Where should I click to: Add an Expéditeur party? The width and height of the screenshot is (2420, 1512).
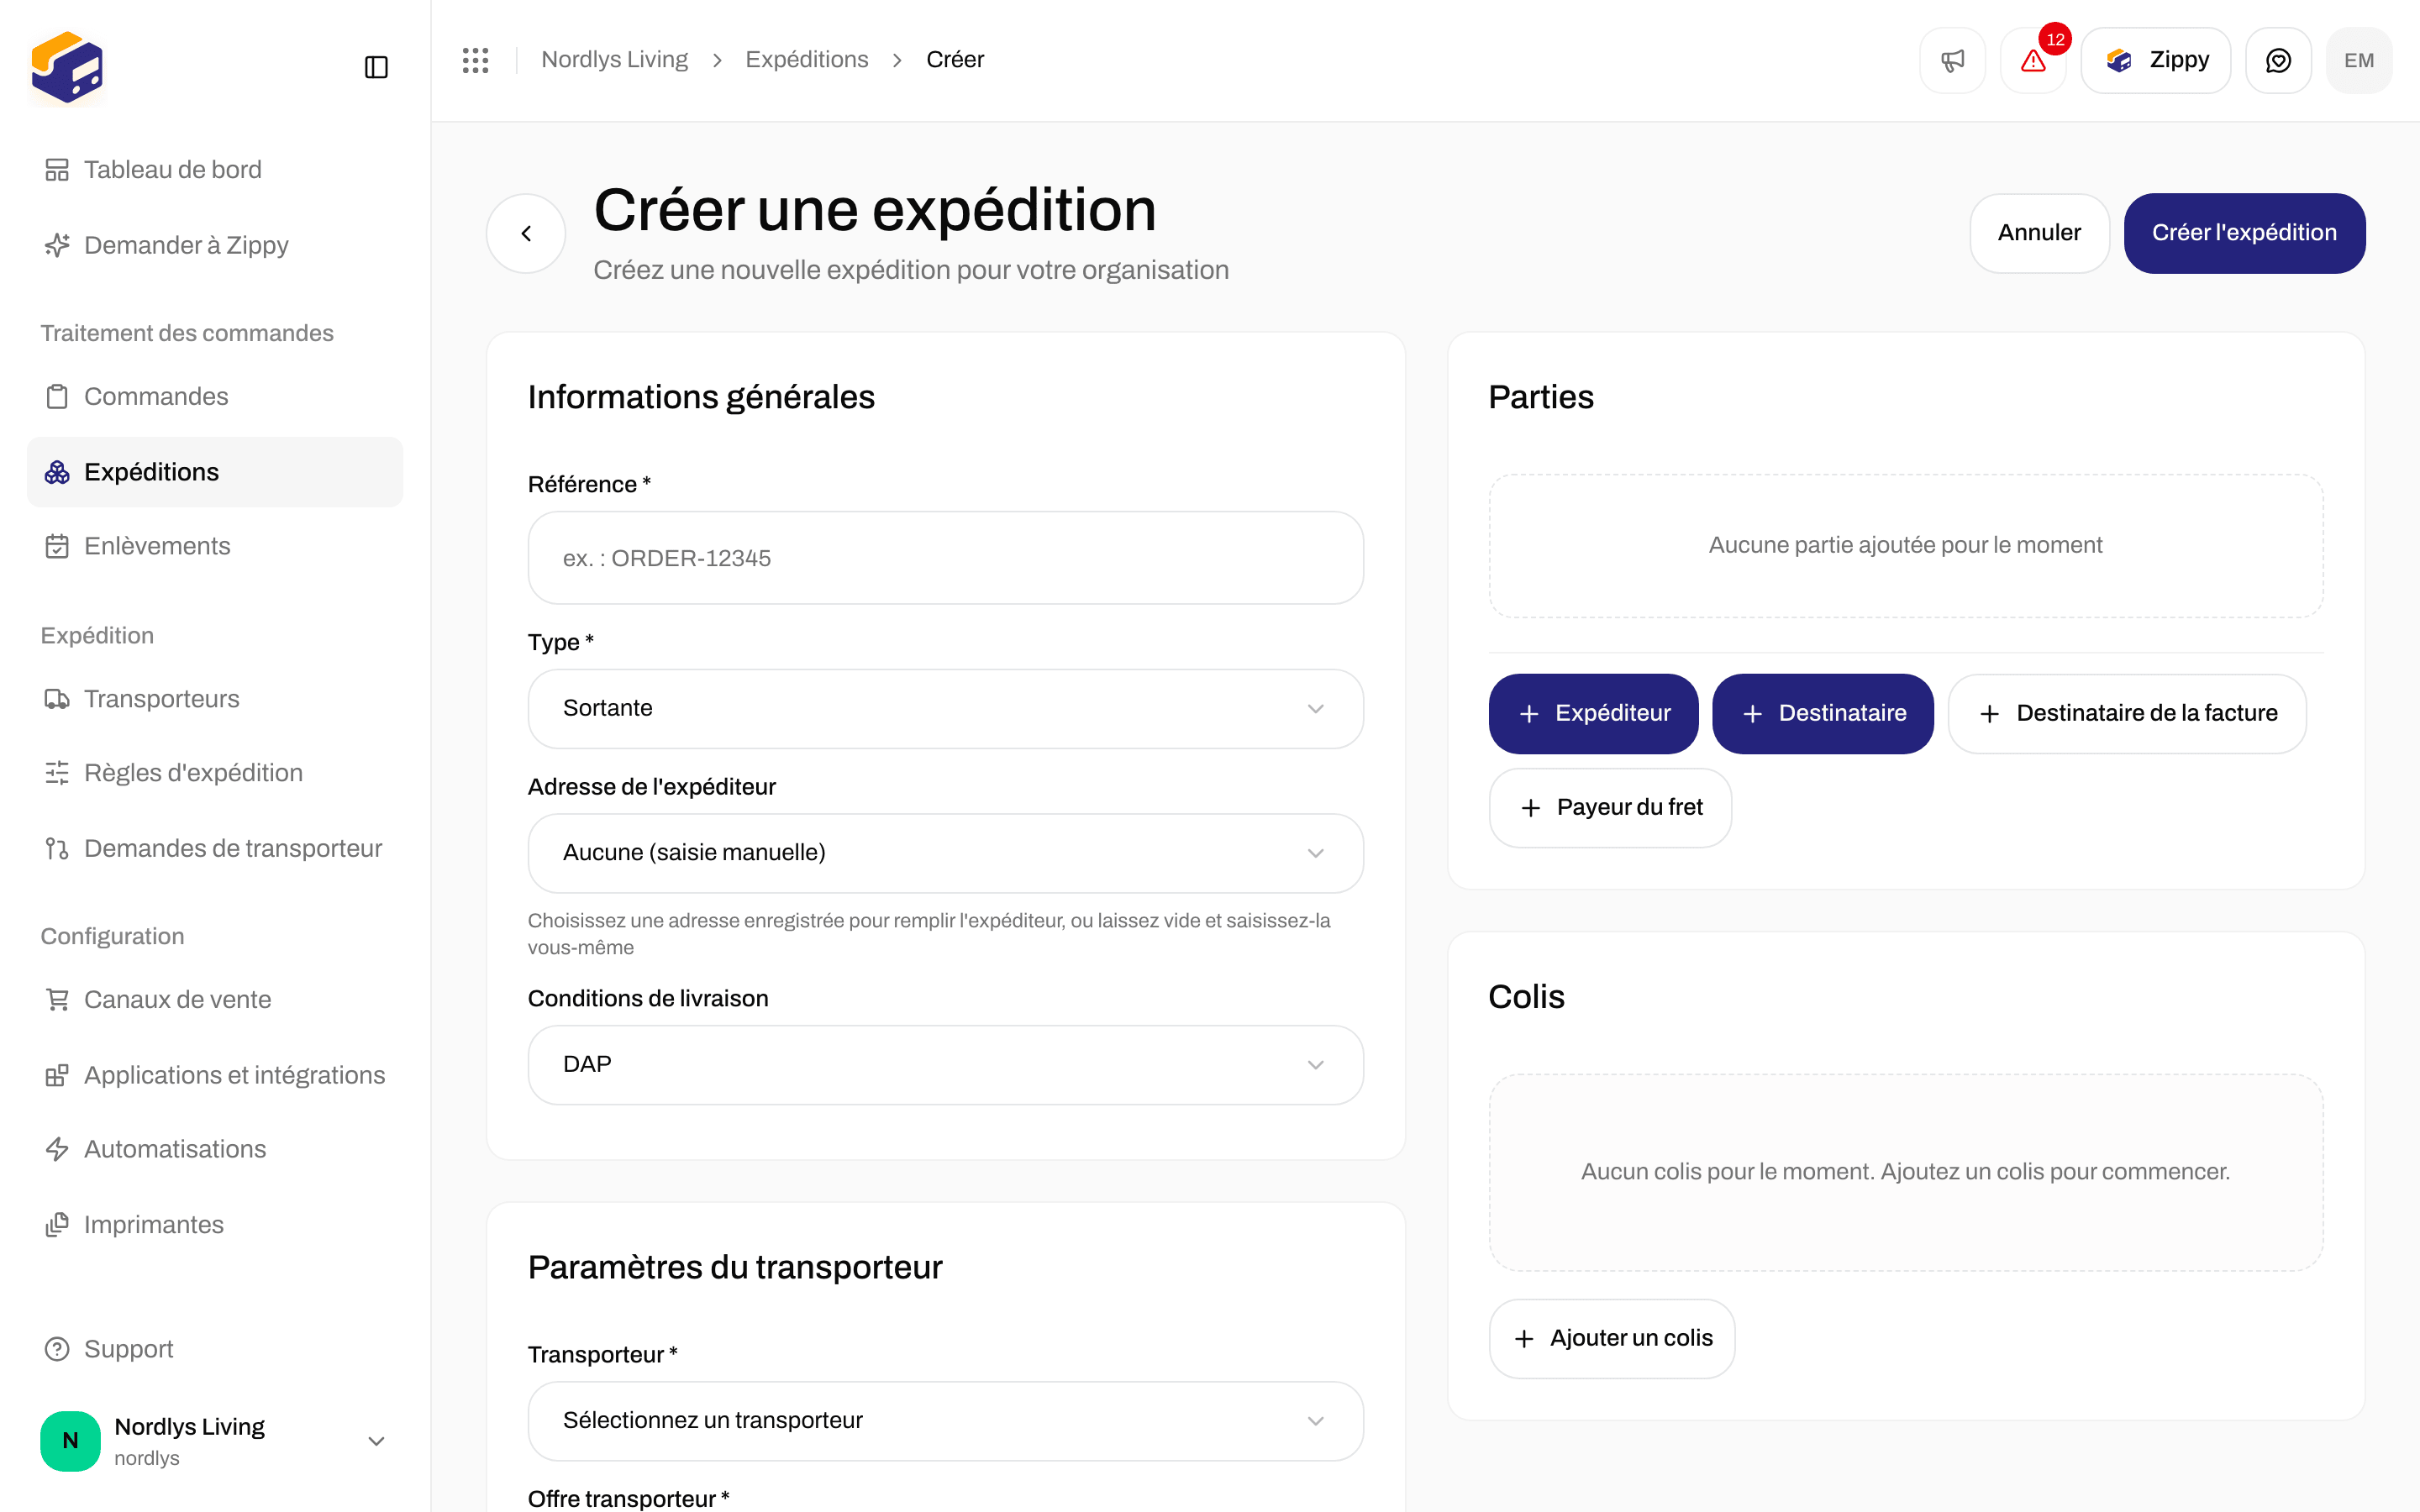(1593, 714)
